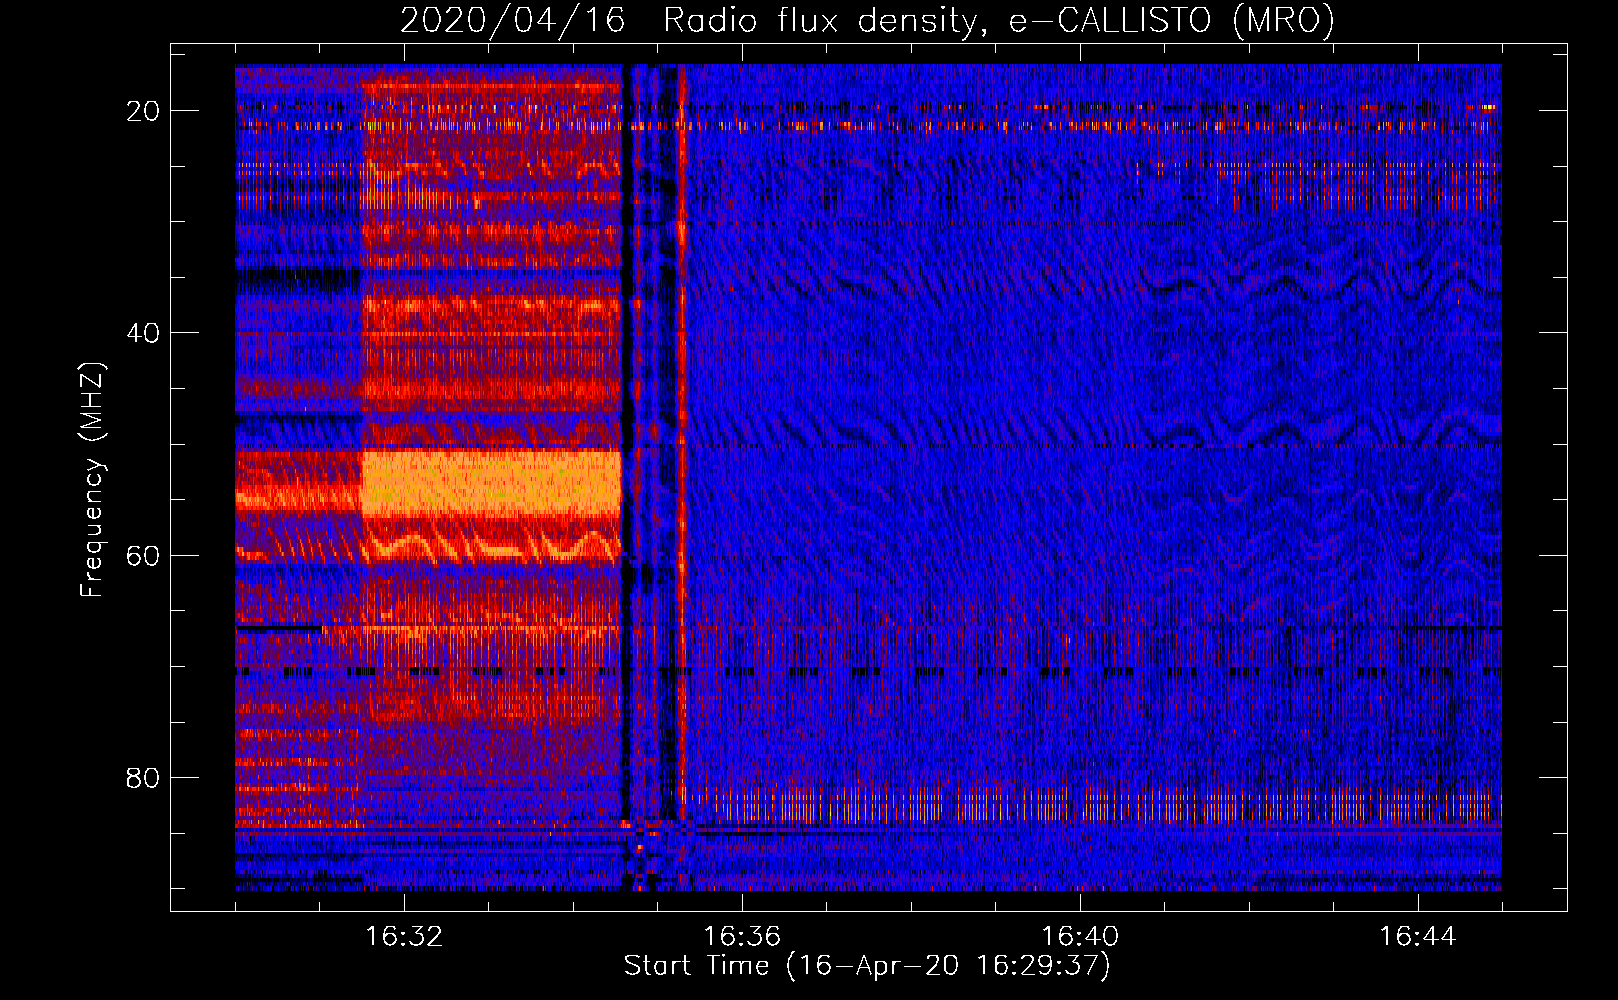Click the plot title "Radio flux density, e-CALLISTO (MRO)"
This screenshot has width=1618, height=1000.
[998, 20]
